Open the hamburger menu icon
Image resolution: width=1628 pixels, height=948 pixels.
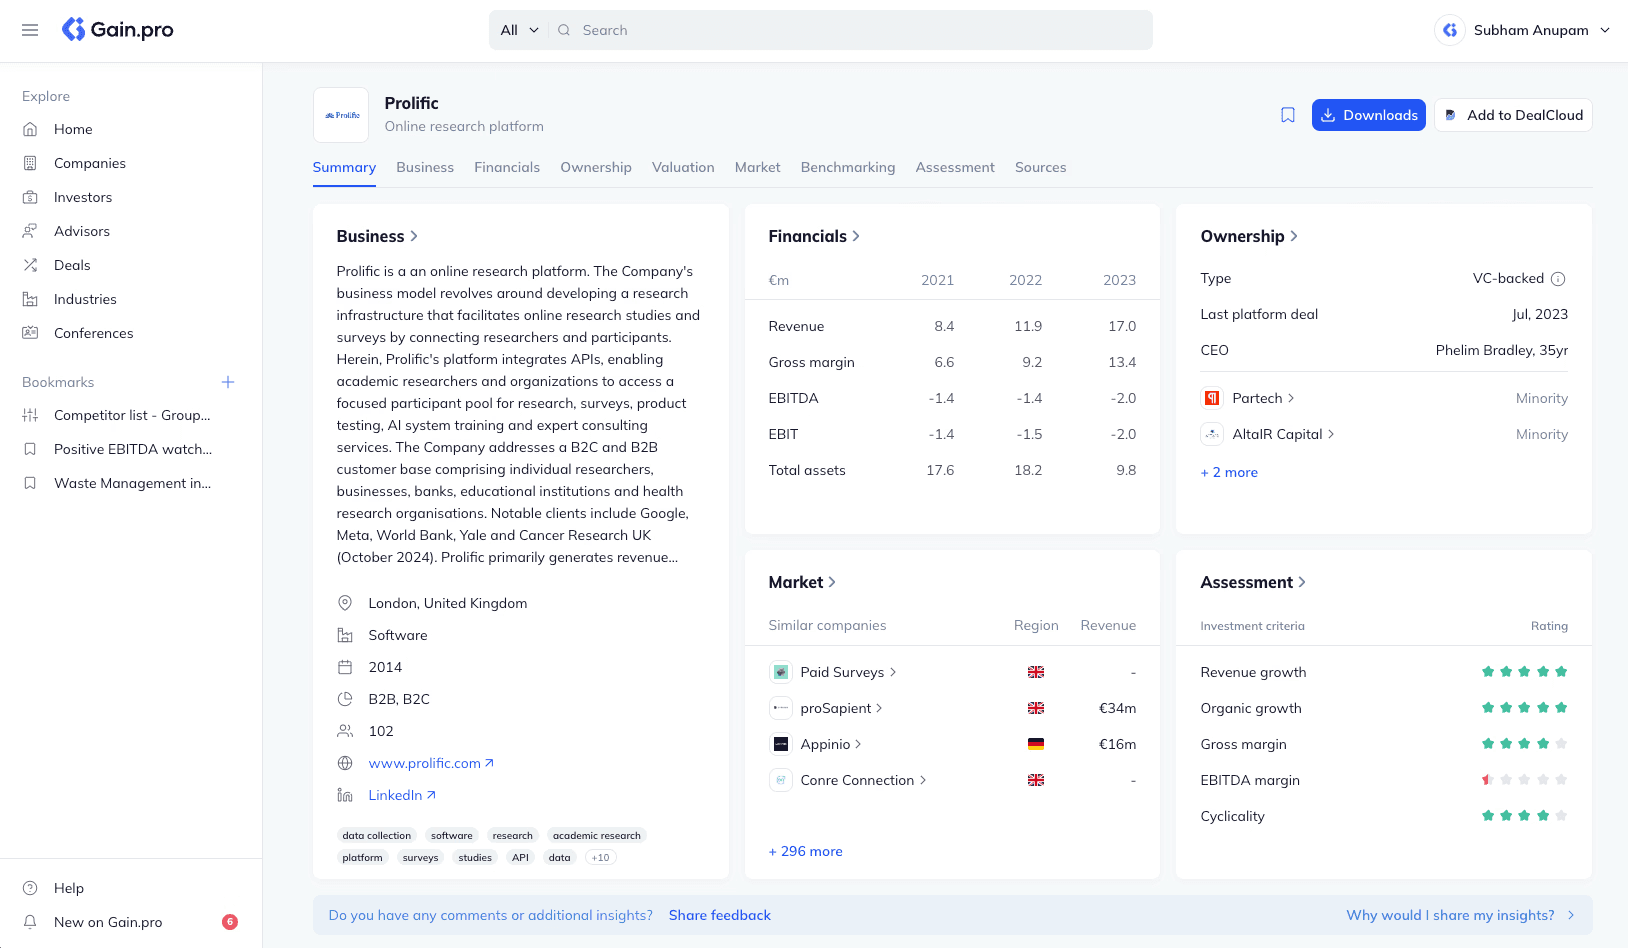(x=30, y=30)
